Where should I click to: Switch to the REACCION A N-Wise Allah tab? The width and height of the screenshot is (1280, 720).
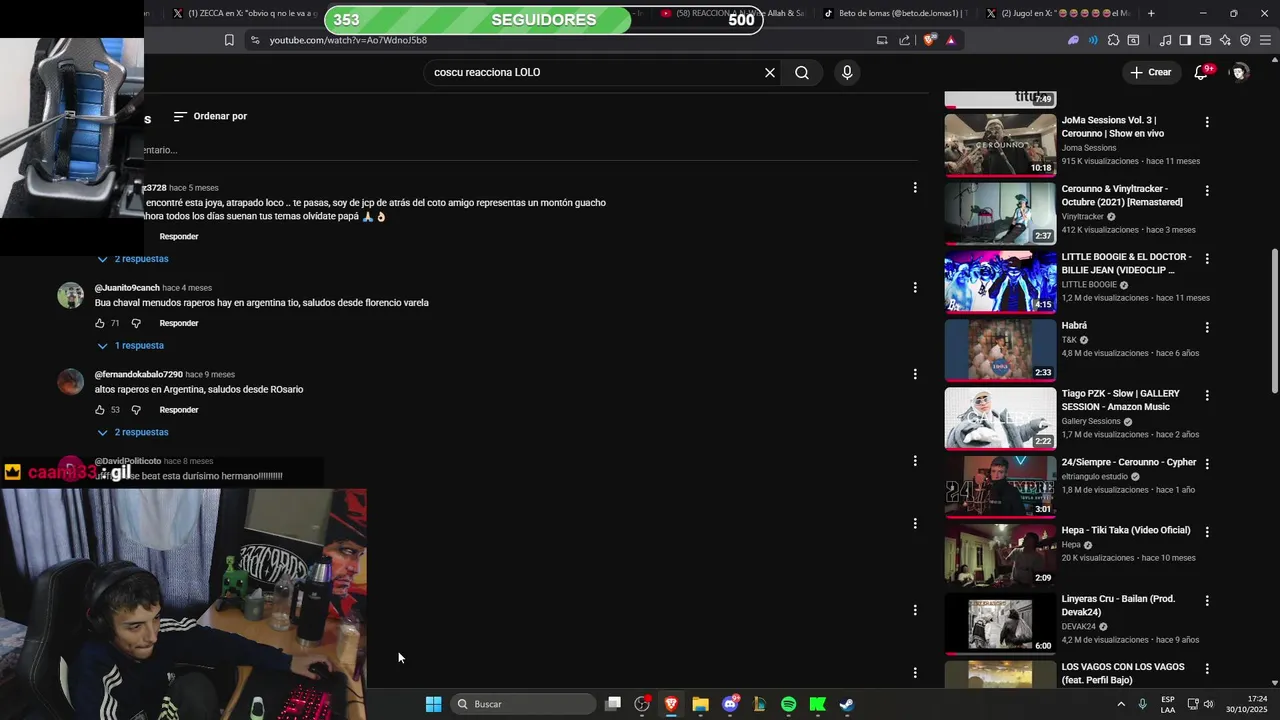734,13
